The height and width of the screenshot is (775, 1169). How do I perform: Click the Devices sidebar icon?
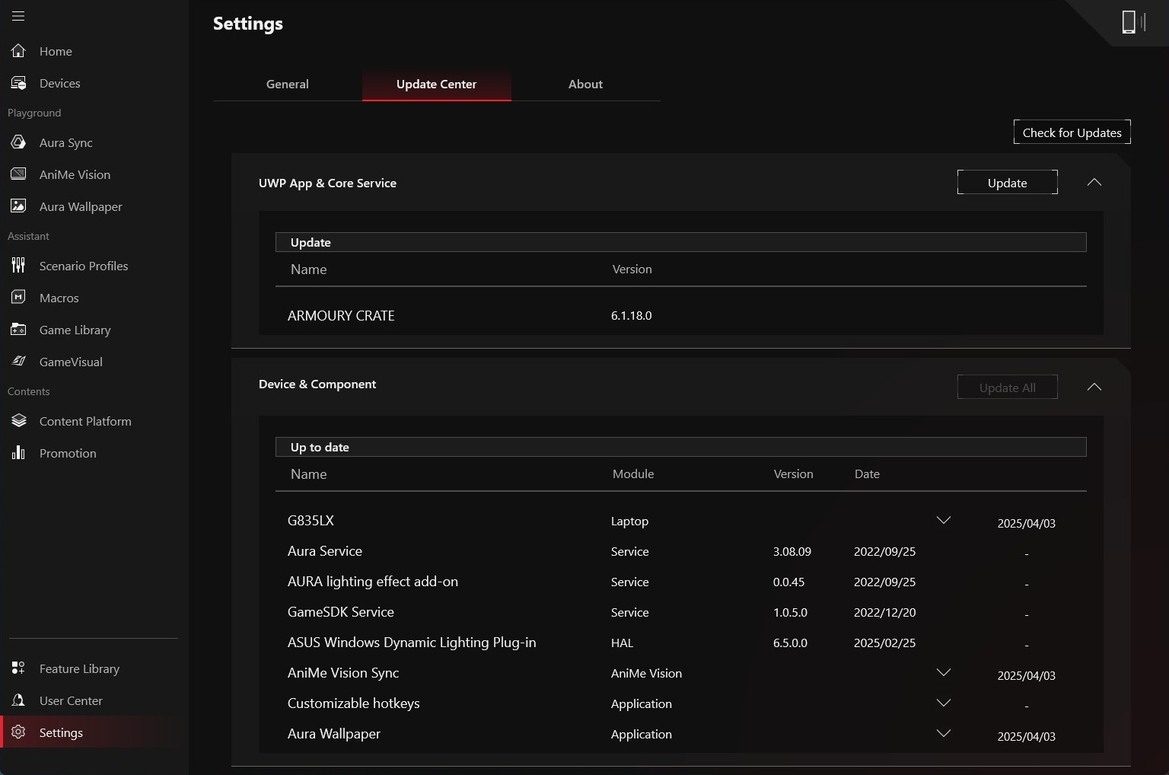19,83
